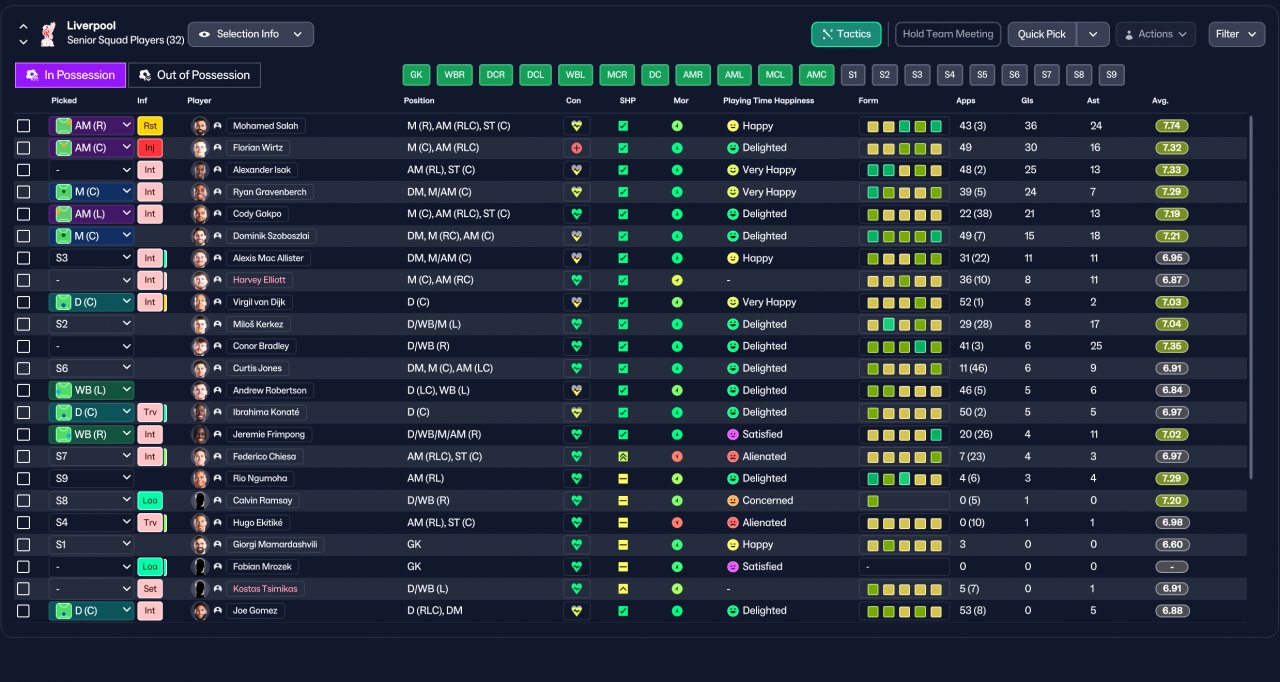Click Florian Wirtz's red injury condition icon

(x=576, y=148)
